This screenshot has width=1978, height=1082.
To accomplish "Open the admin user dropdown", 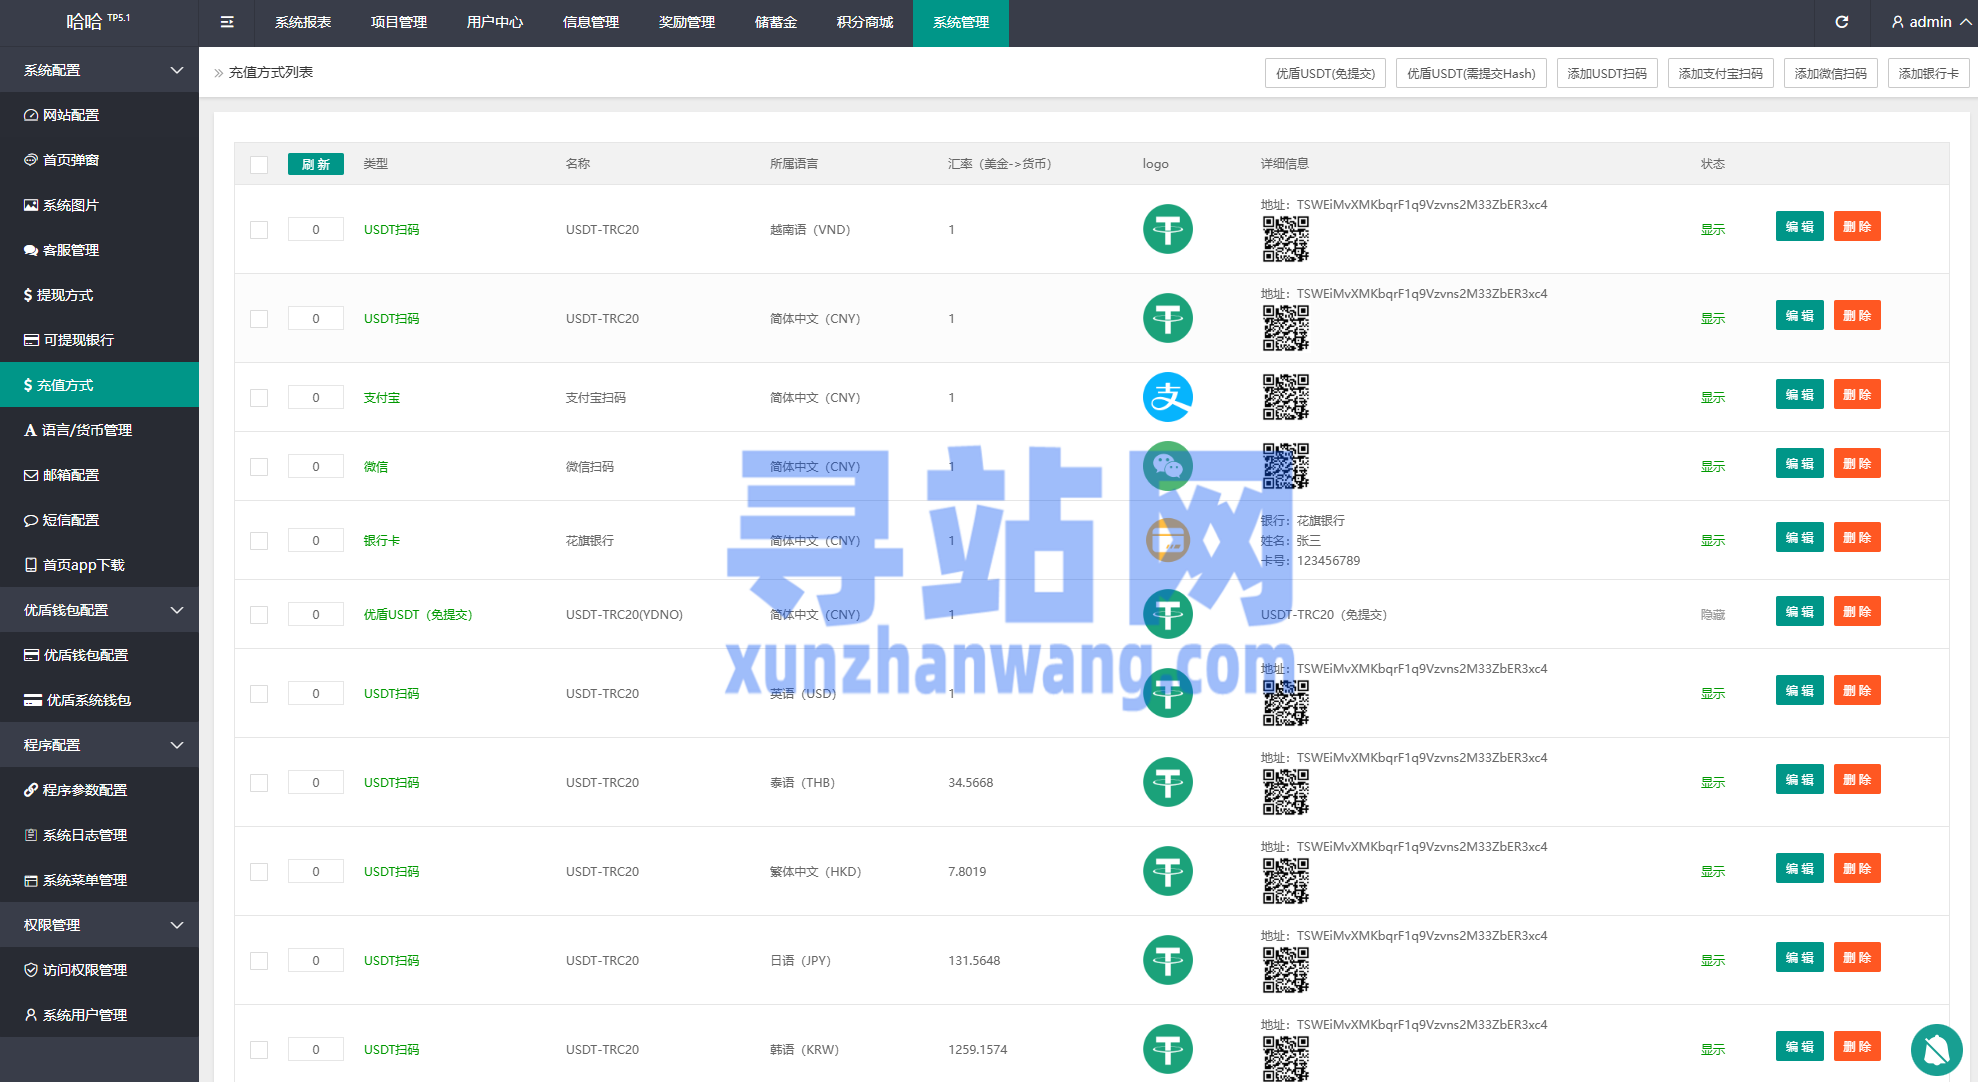I will click(x=1930, y=22).
